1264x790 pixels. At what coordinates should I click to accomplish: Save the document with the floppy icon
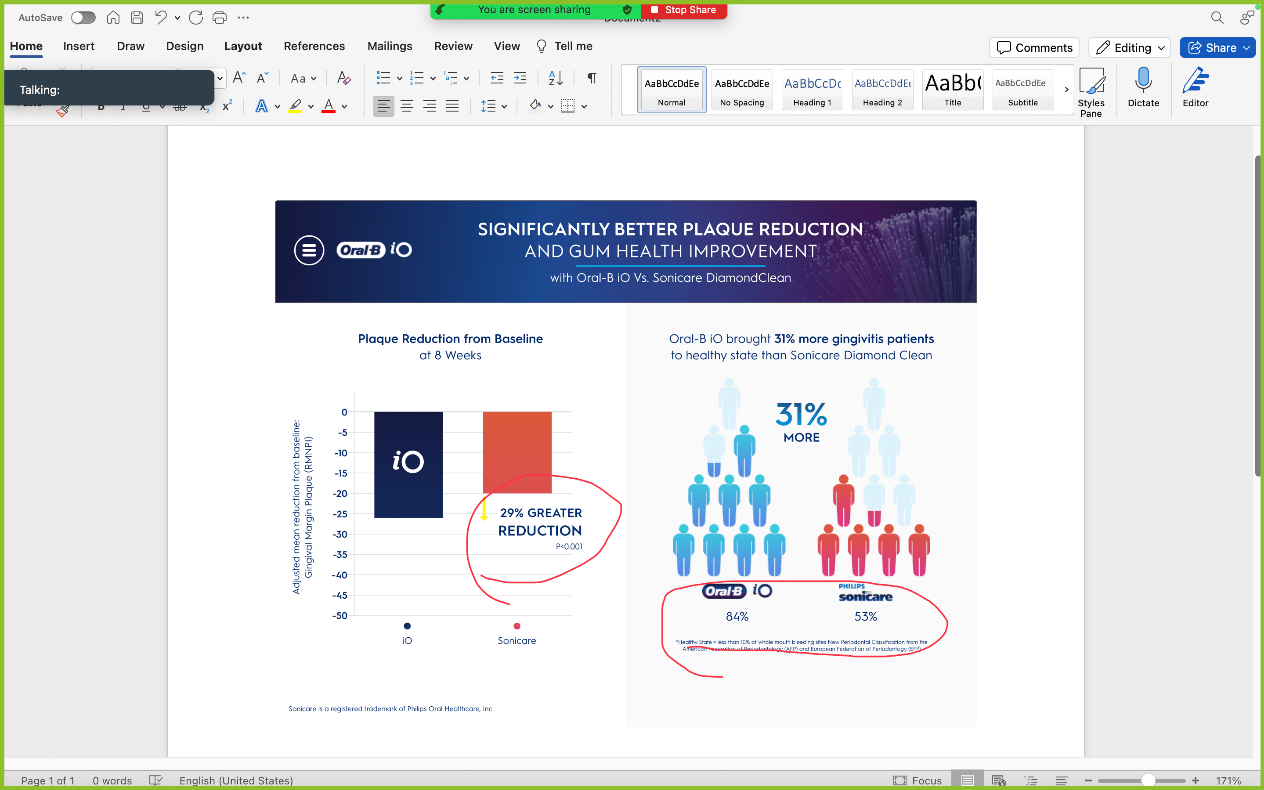tap(137, 18)
